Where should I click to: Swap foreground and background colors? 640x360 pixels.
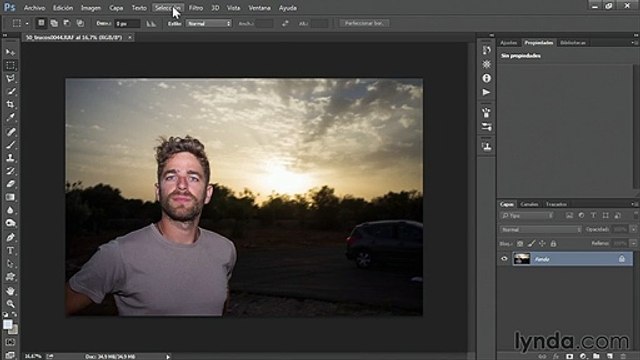15,315
